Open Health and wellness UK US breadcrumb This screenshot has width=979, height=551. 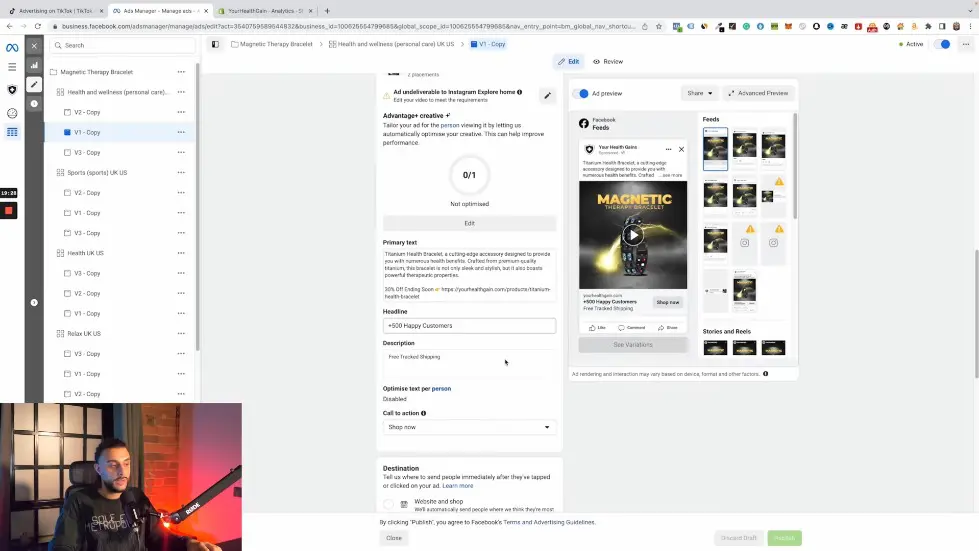click(391, 44)
